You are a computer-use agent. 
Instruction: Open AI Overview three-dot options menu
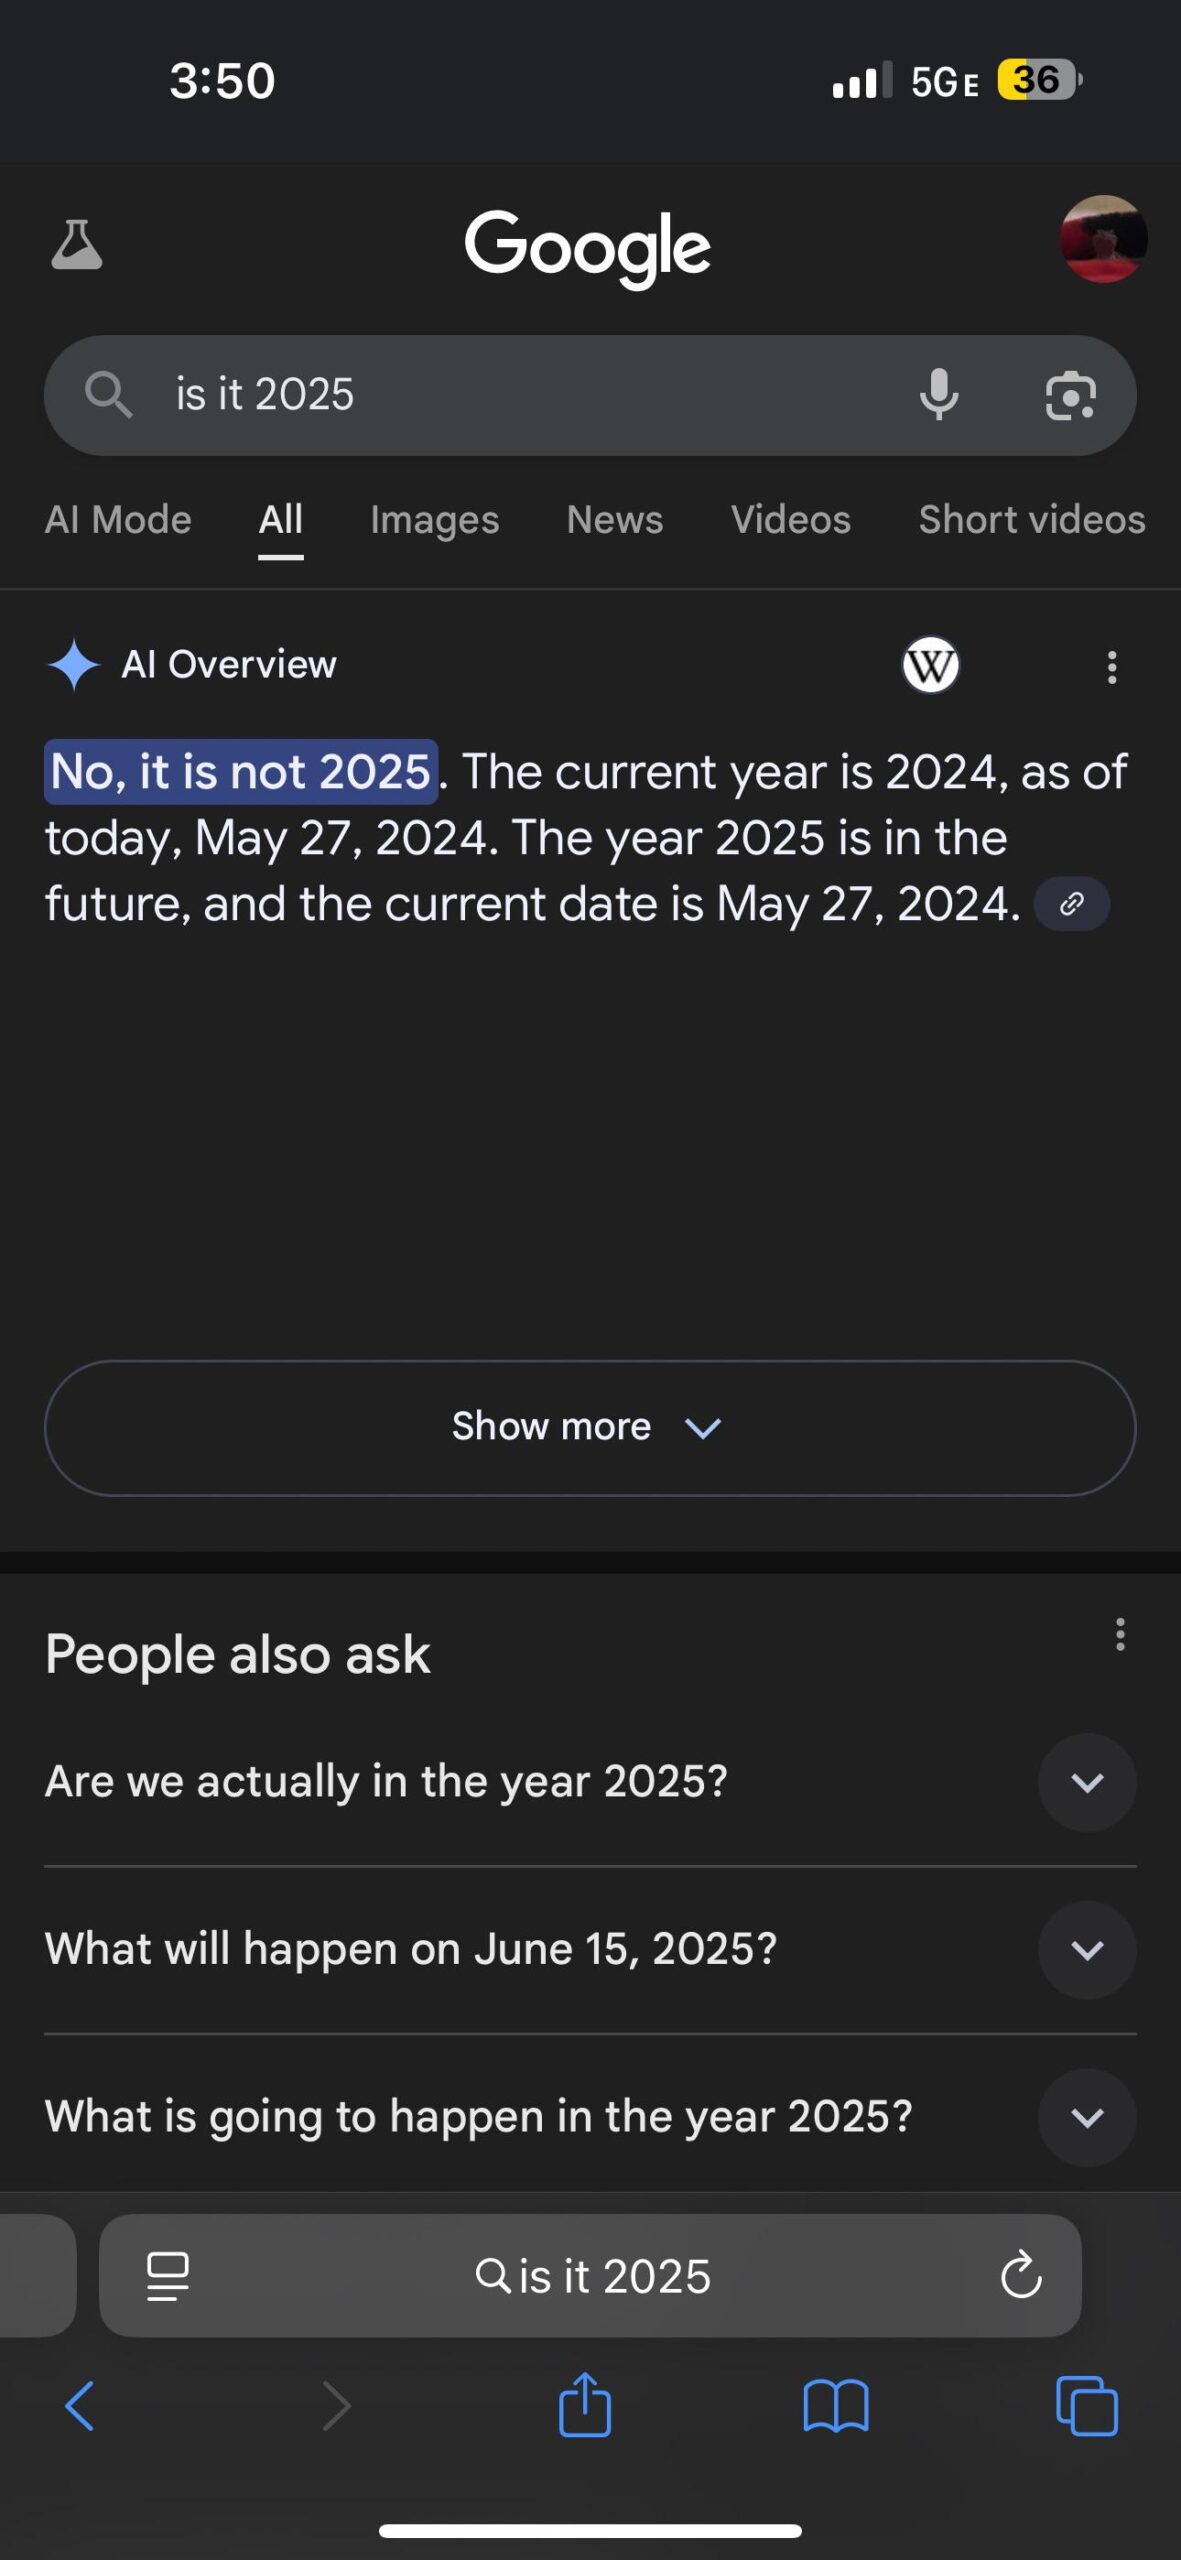(1111, 667)
